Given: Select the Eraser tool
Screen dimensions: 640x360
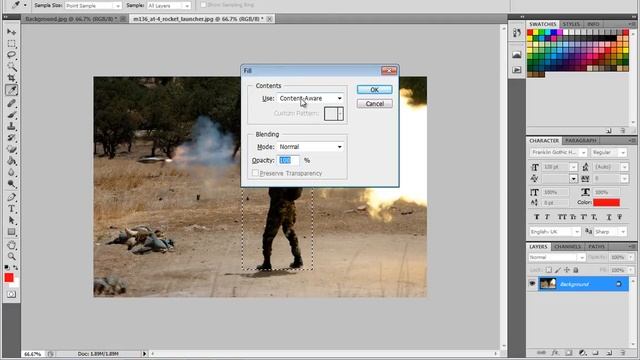Looking at the screenshot, I should coord(11,149).
